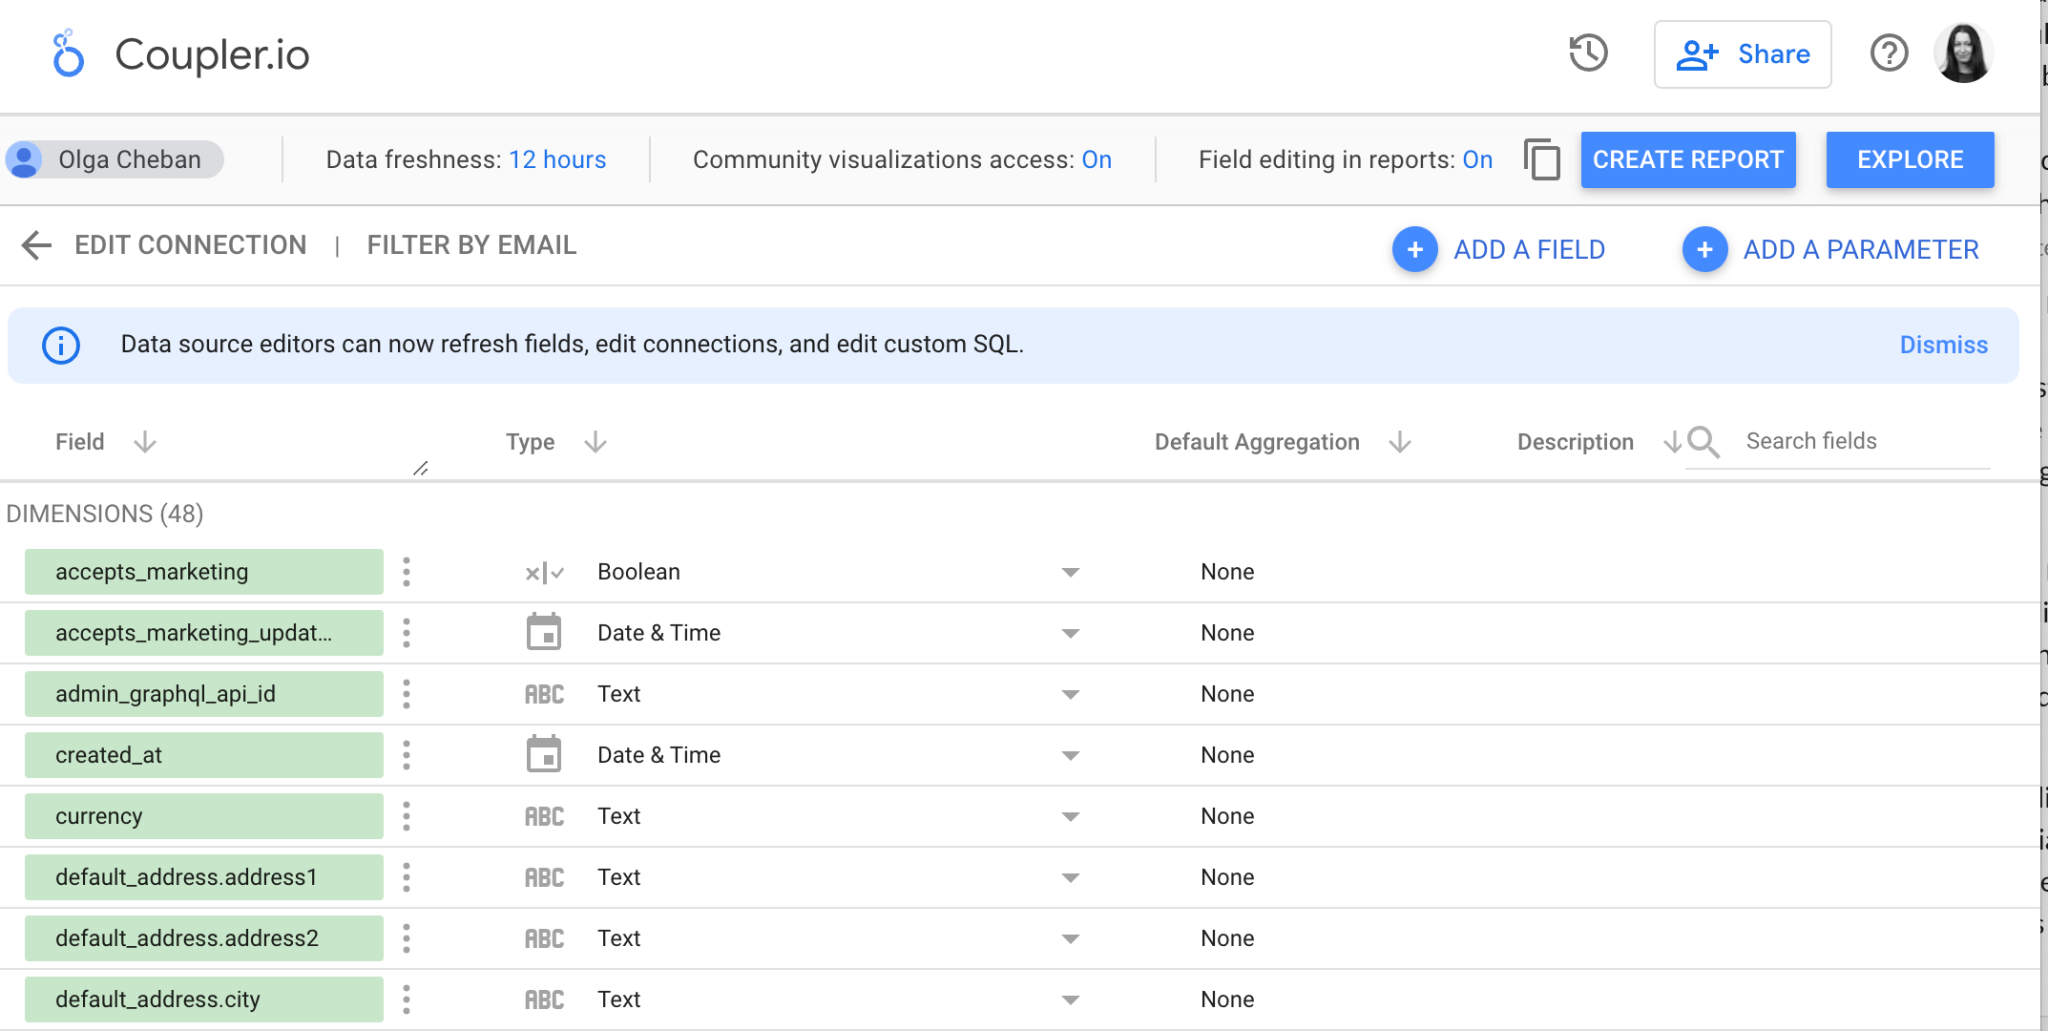This screenshot has width=2048, height=1031.
Task: Open the Text type dropdown for currency
Action: click(x=1069, y=816)
